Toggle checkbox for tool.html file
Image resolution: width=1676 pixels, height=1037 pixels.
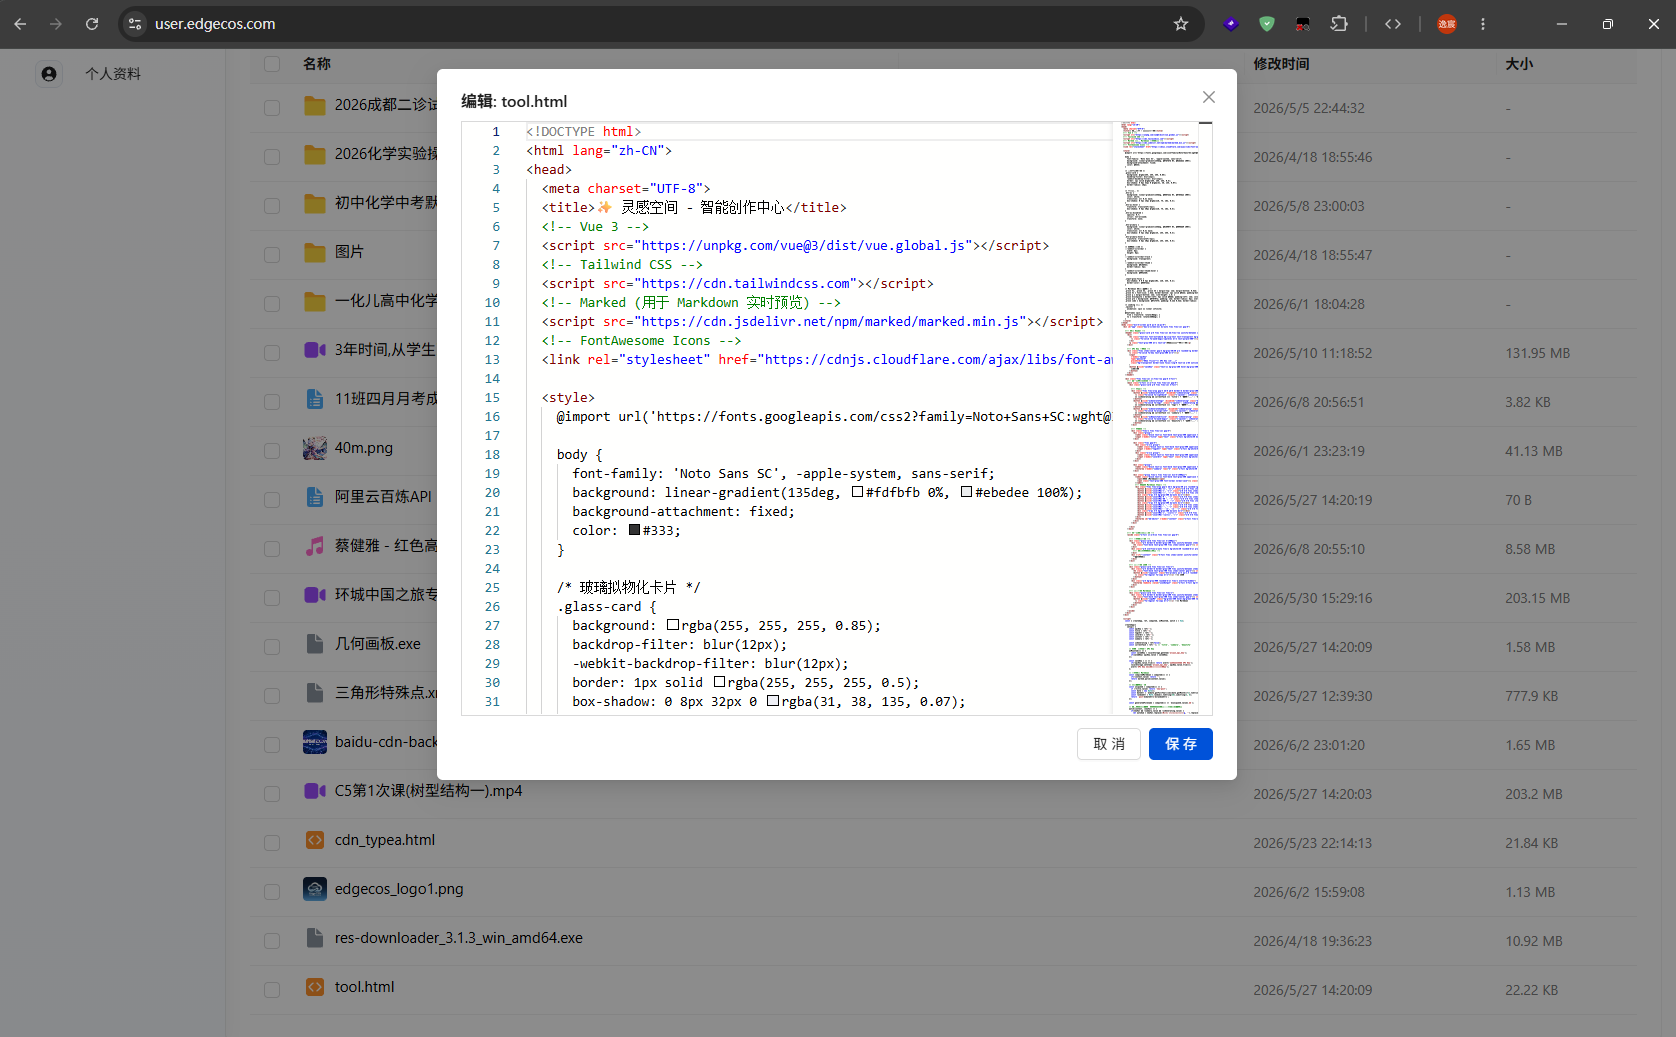(272, 989)
